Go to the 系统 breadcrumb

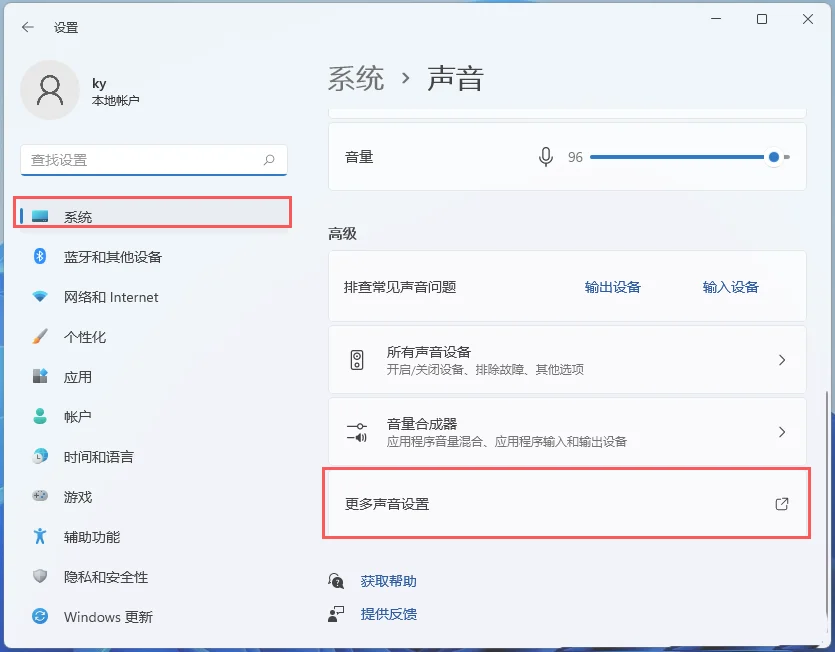tap(356, 78)
